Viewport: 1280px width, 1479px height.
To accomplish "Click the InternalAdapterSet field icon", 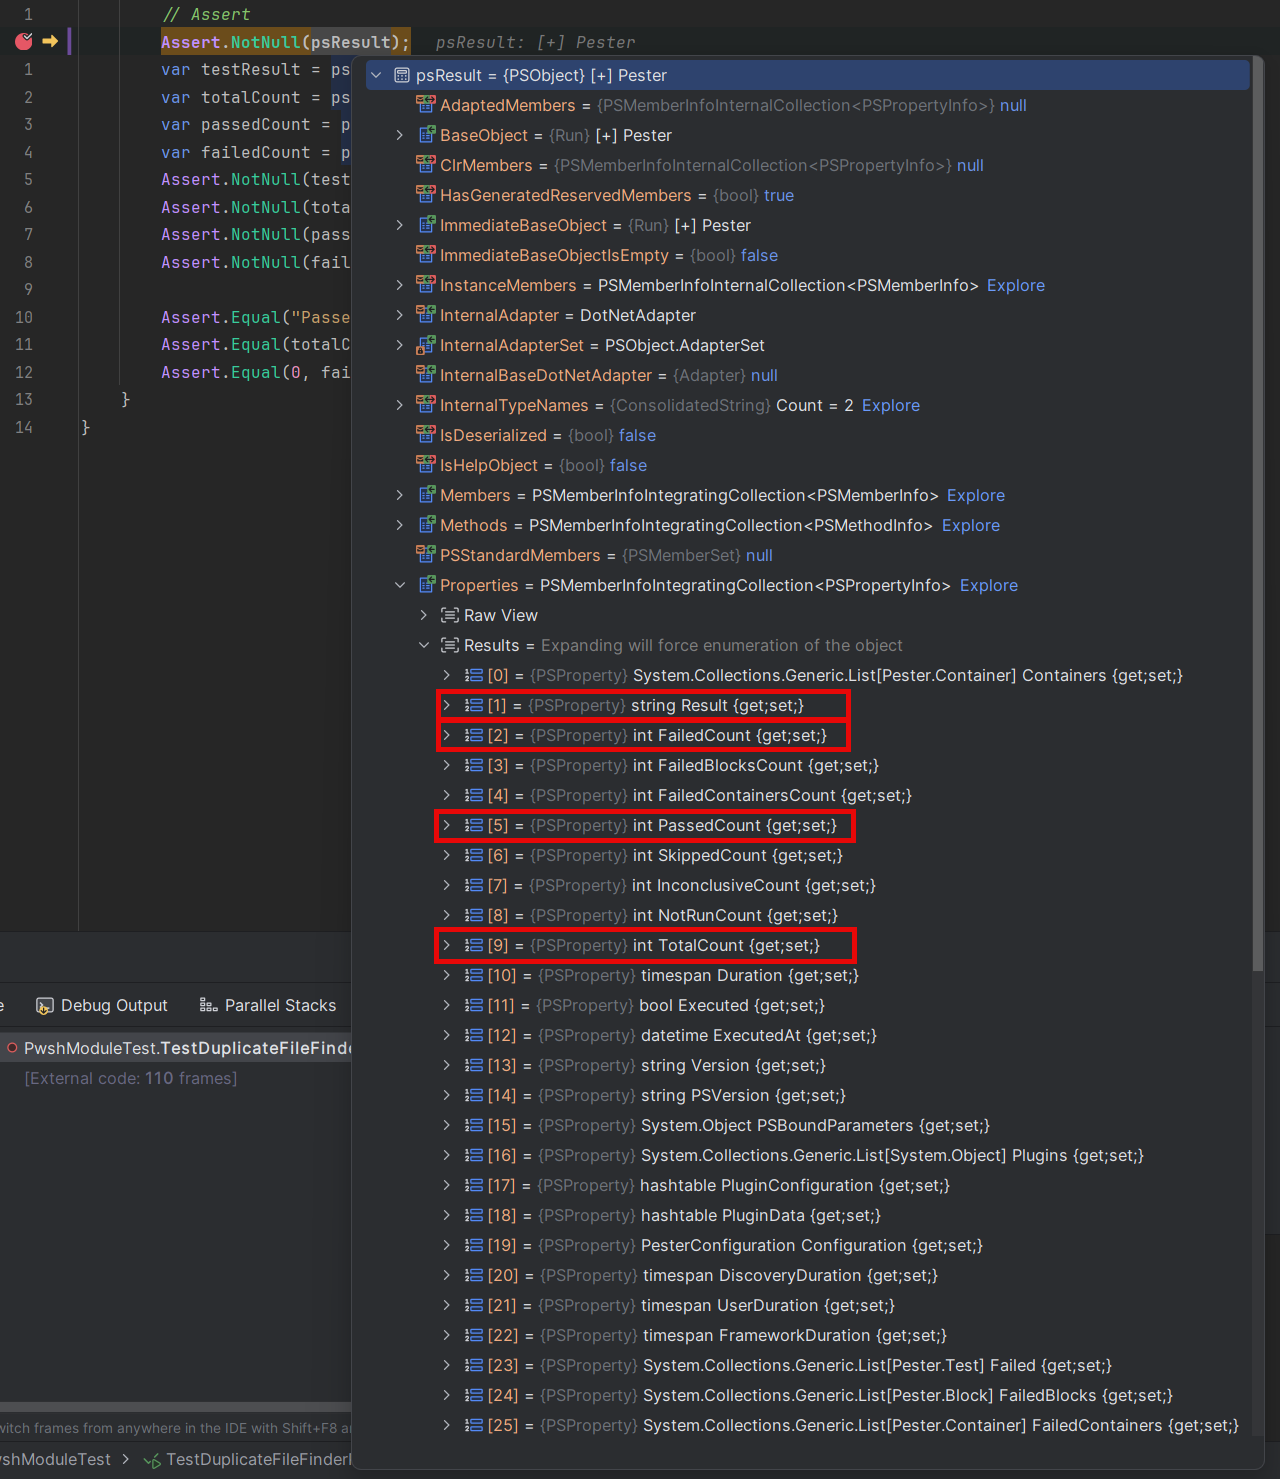I will (x=426, y=346).
